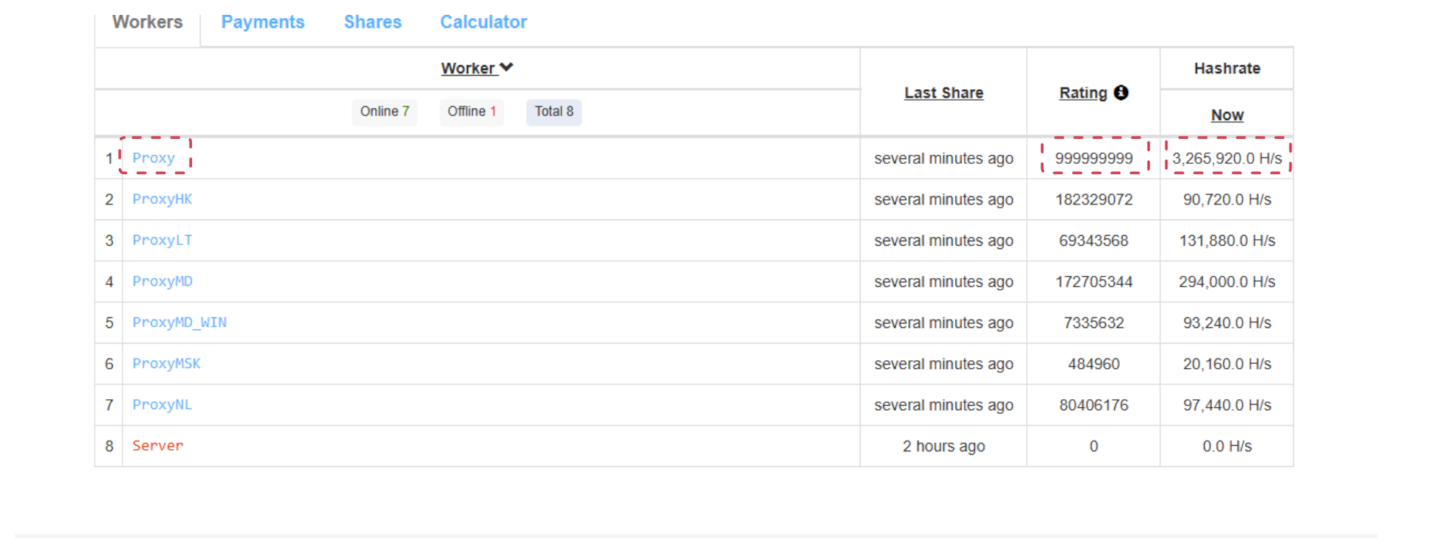Sort table by Rating header
Viewport: 1440px width, 553px height.
tap(1083, 93)
